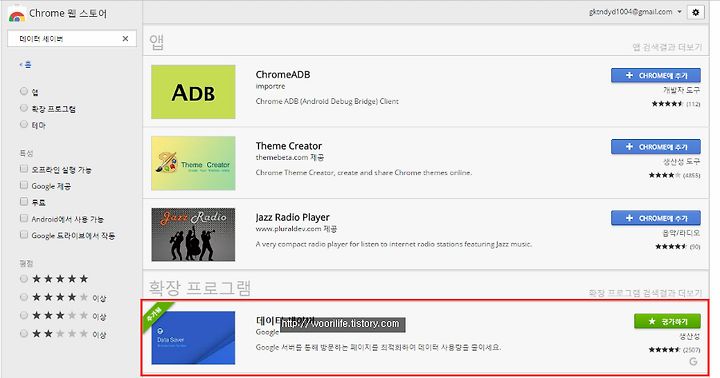
Task: Select the five-star rating filter
Action: tap(24, 278)
